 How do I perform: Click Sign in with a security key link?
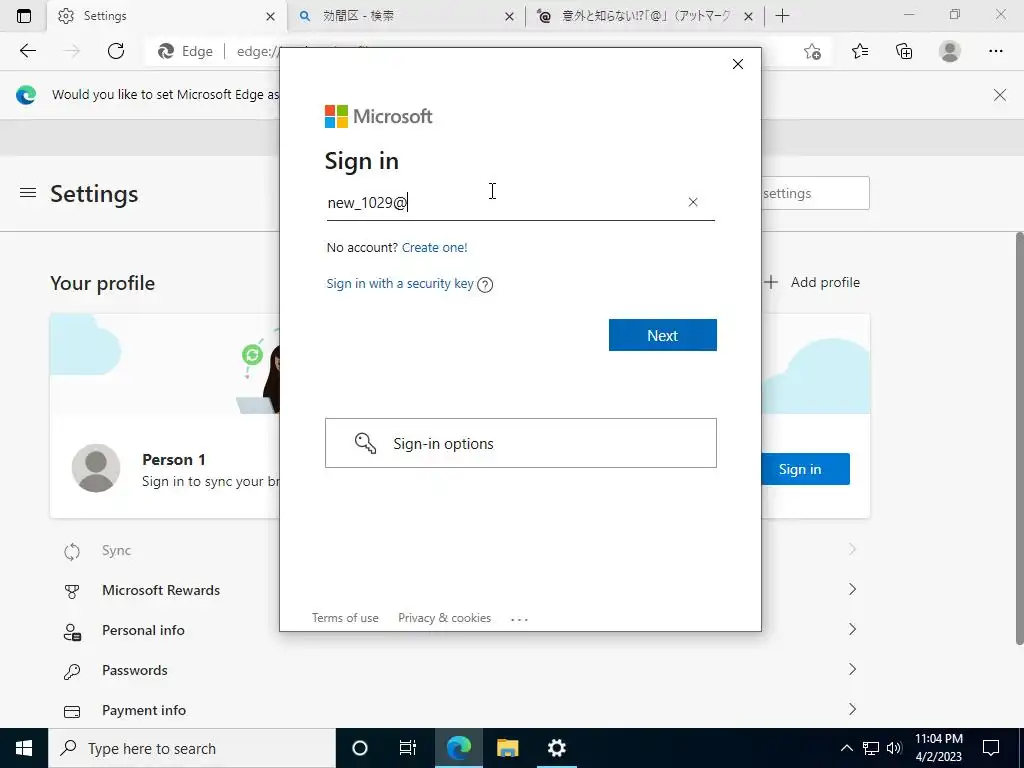point(400,283)
